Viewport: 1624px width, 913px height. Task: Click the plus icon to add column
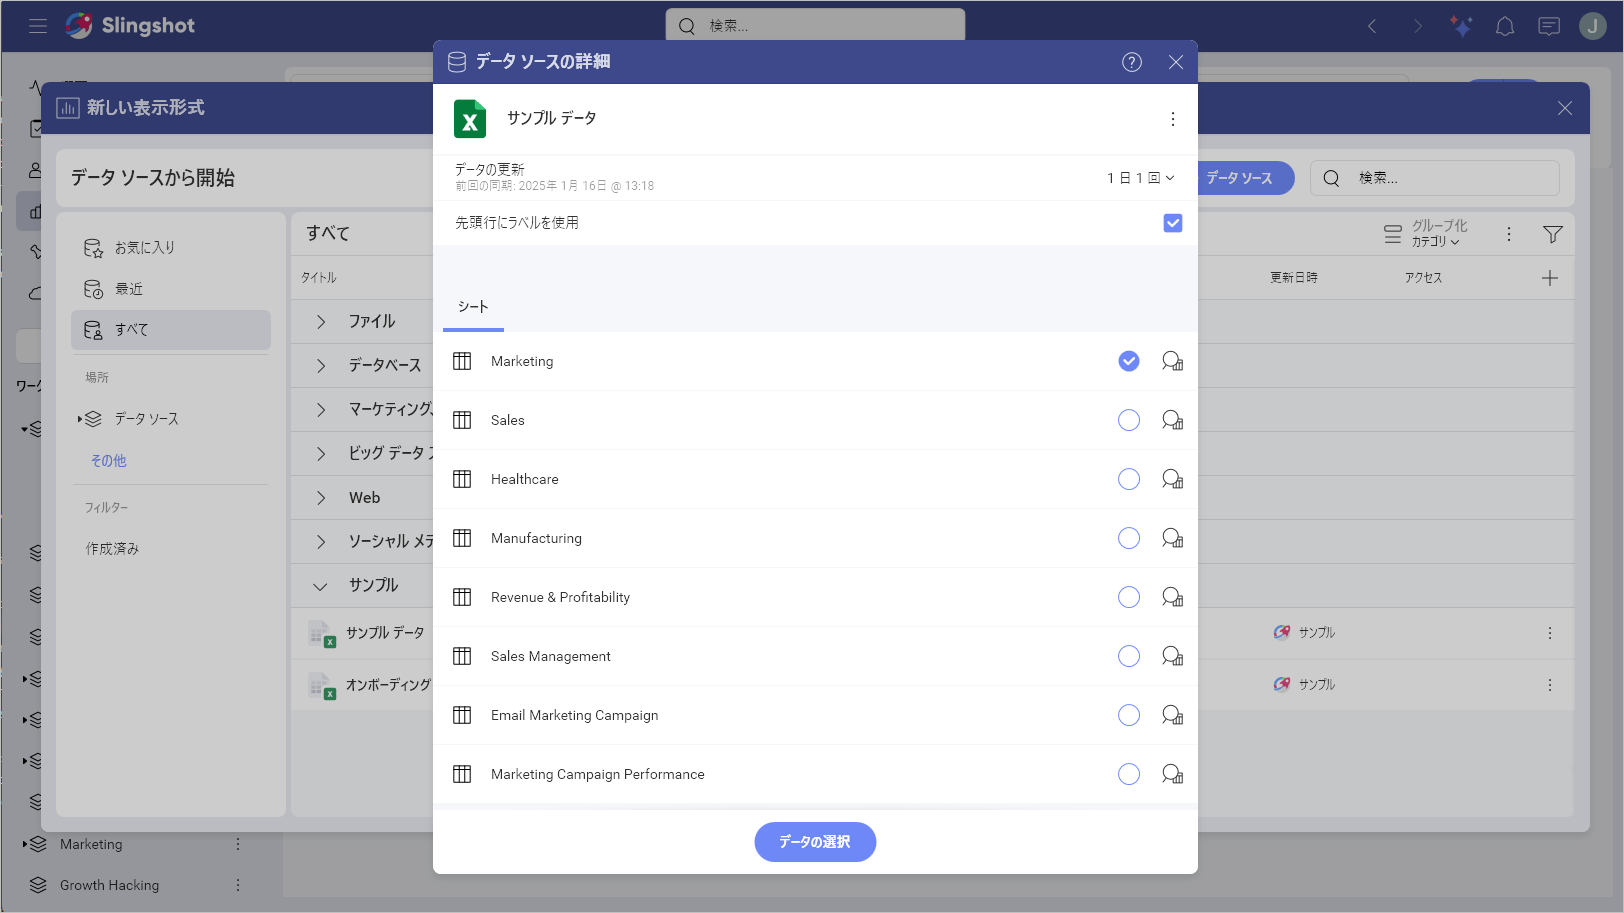[1550, 278]
